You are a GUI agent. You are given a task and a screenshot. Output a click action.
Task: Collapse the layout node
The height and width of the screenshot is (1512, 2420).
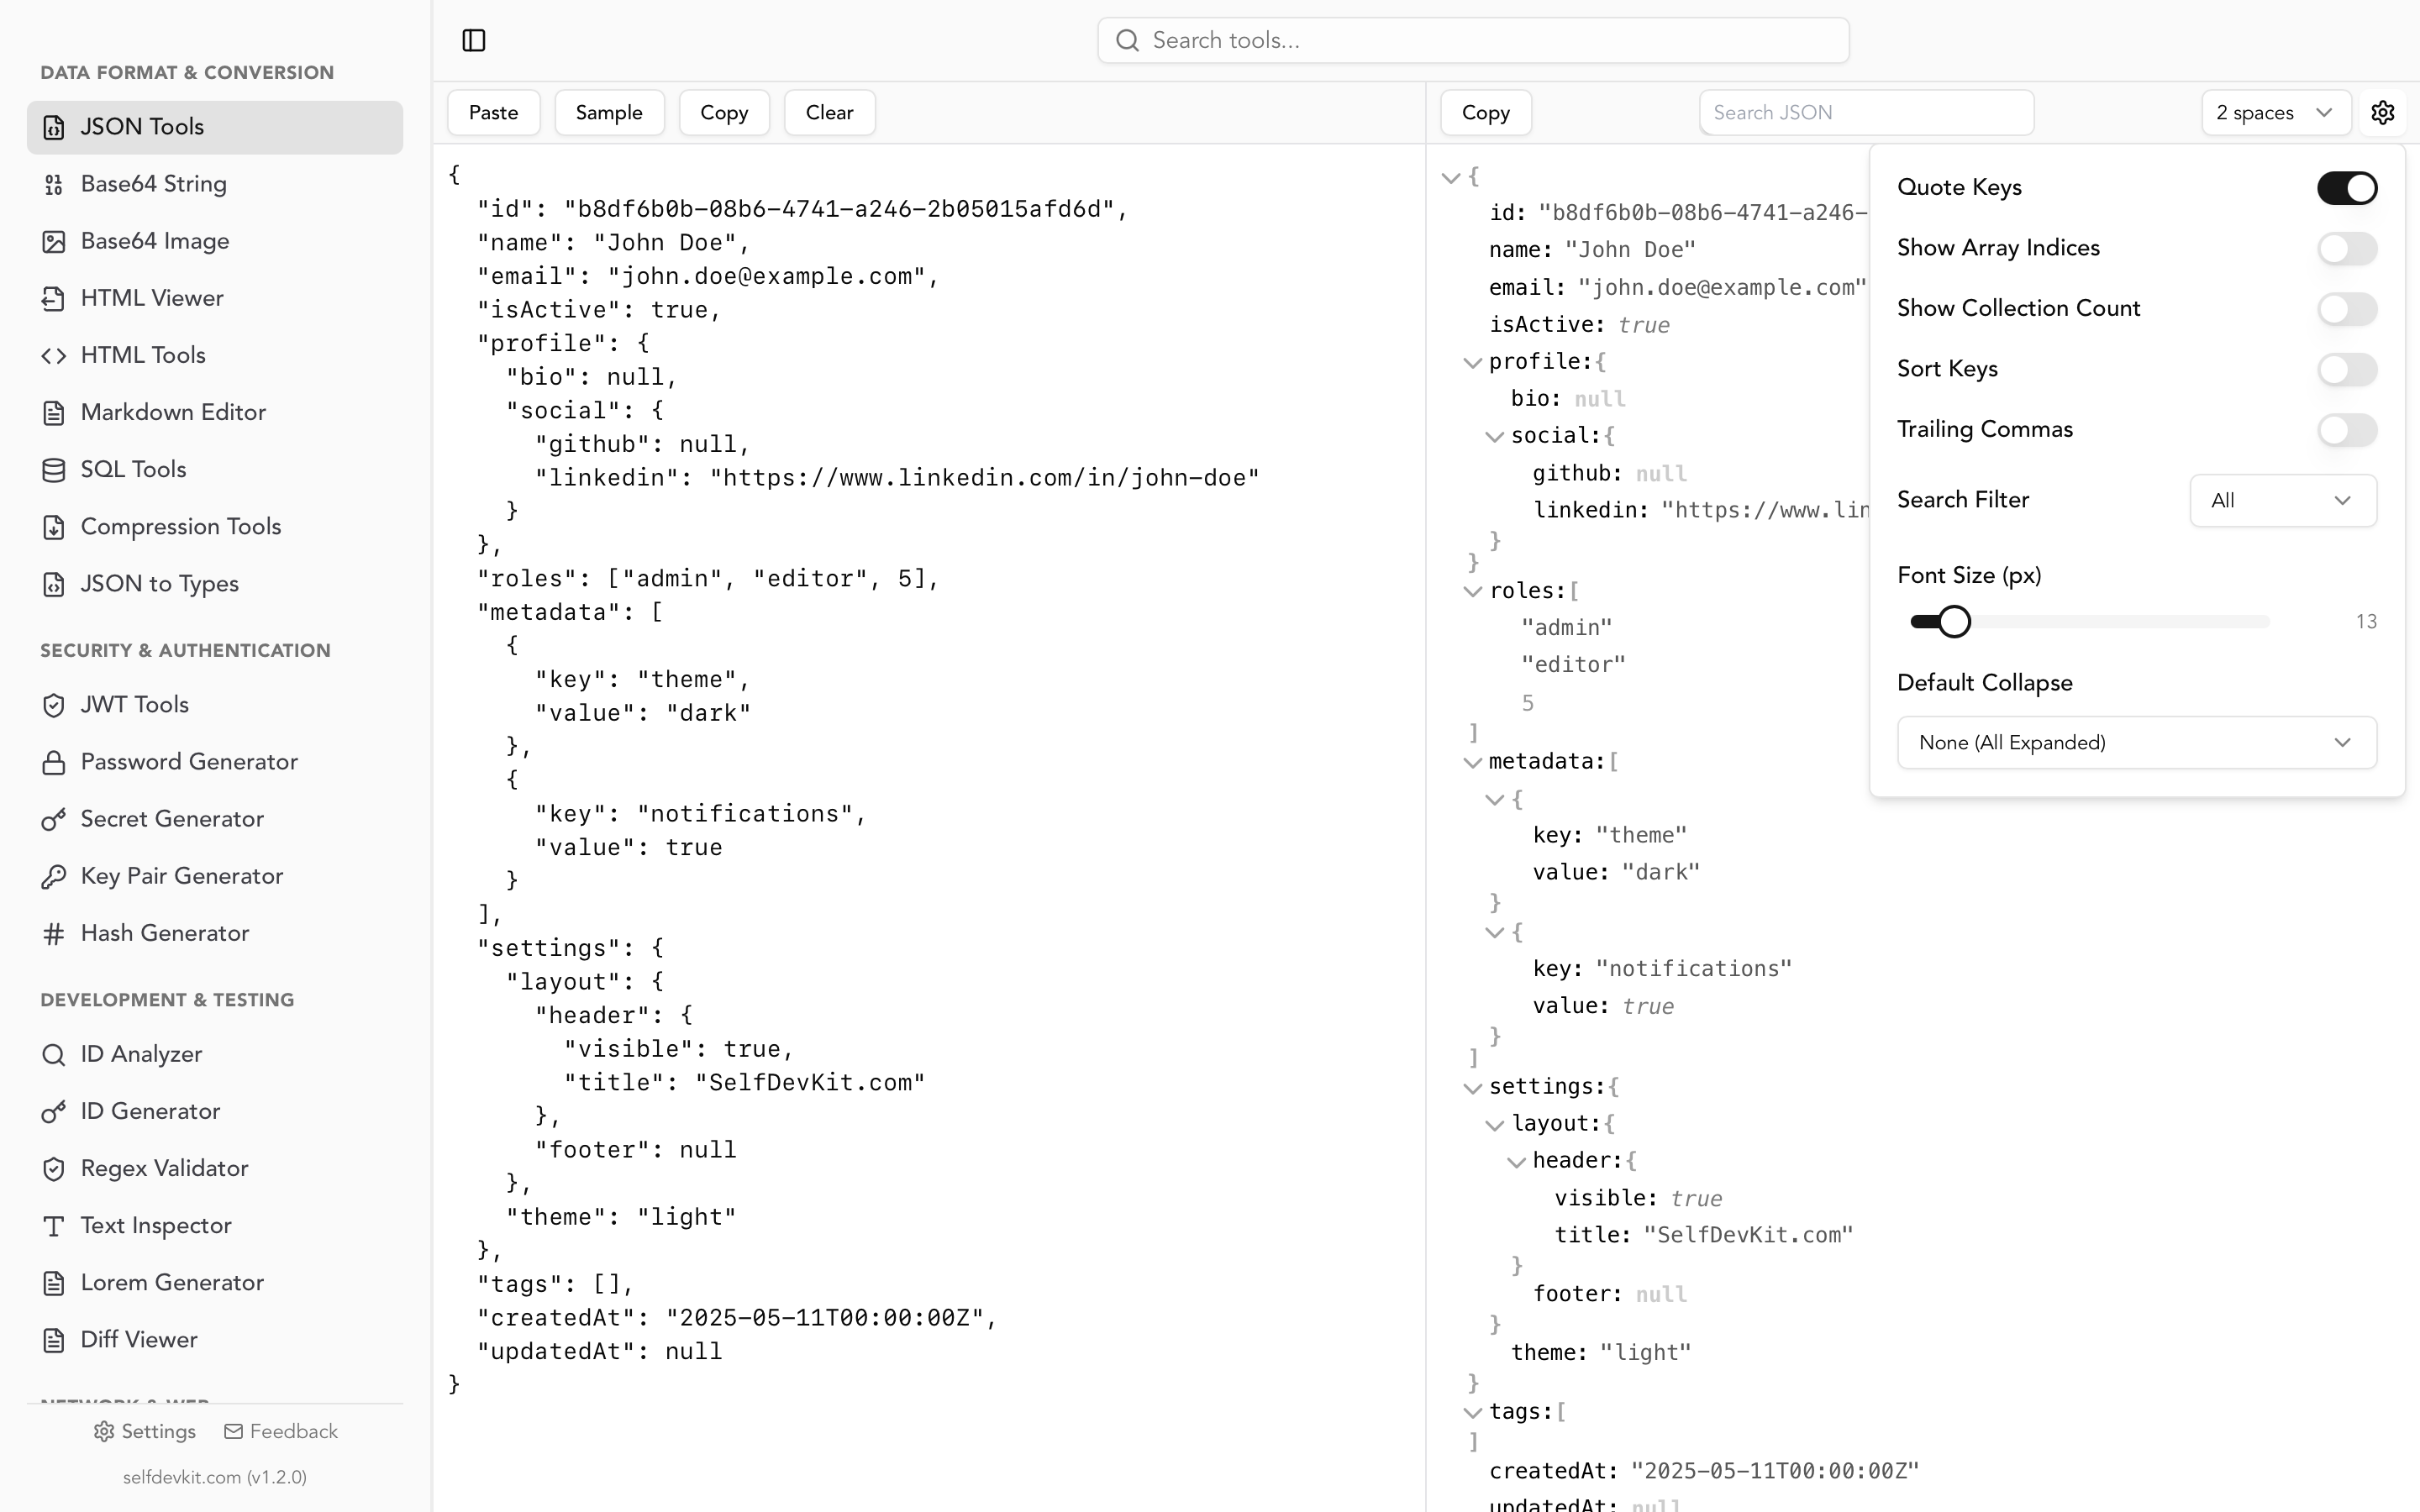point(1494,1124)
